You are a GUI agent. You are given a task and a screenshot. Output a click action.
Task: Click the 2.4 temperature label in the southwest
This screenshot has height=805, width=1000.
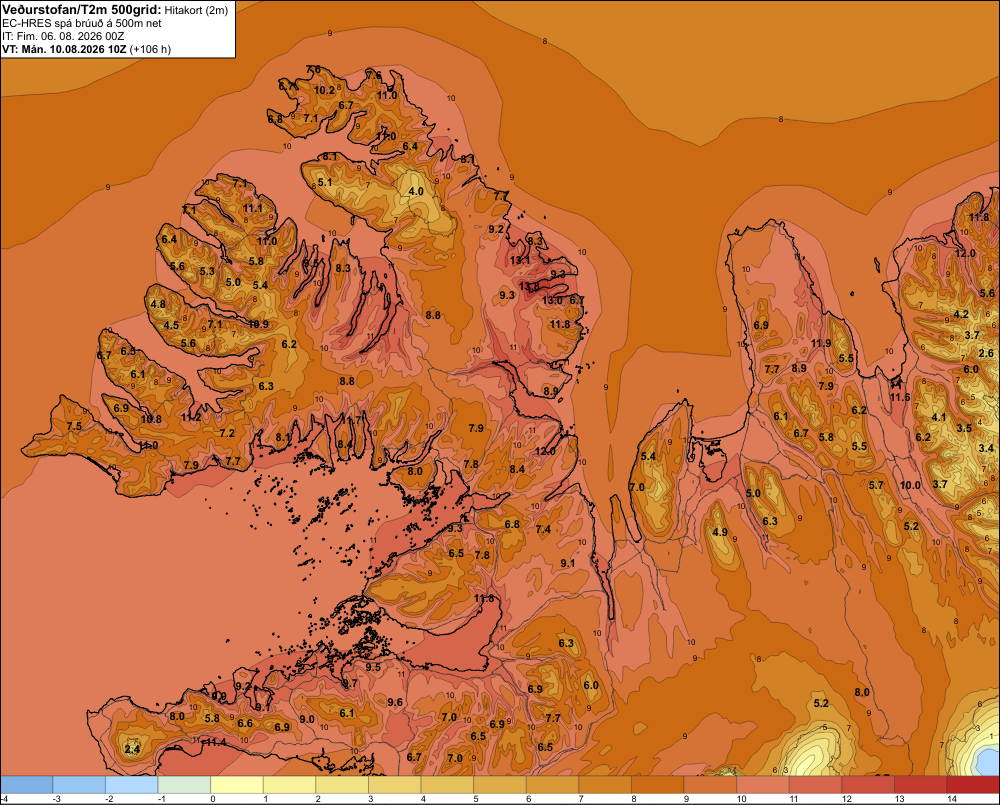click(132, 749)
